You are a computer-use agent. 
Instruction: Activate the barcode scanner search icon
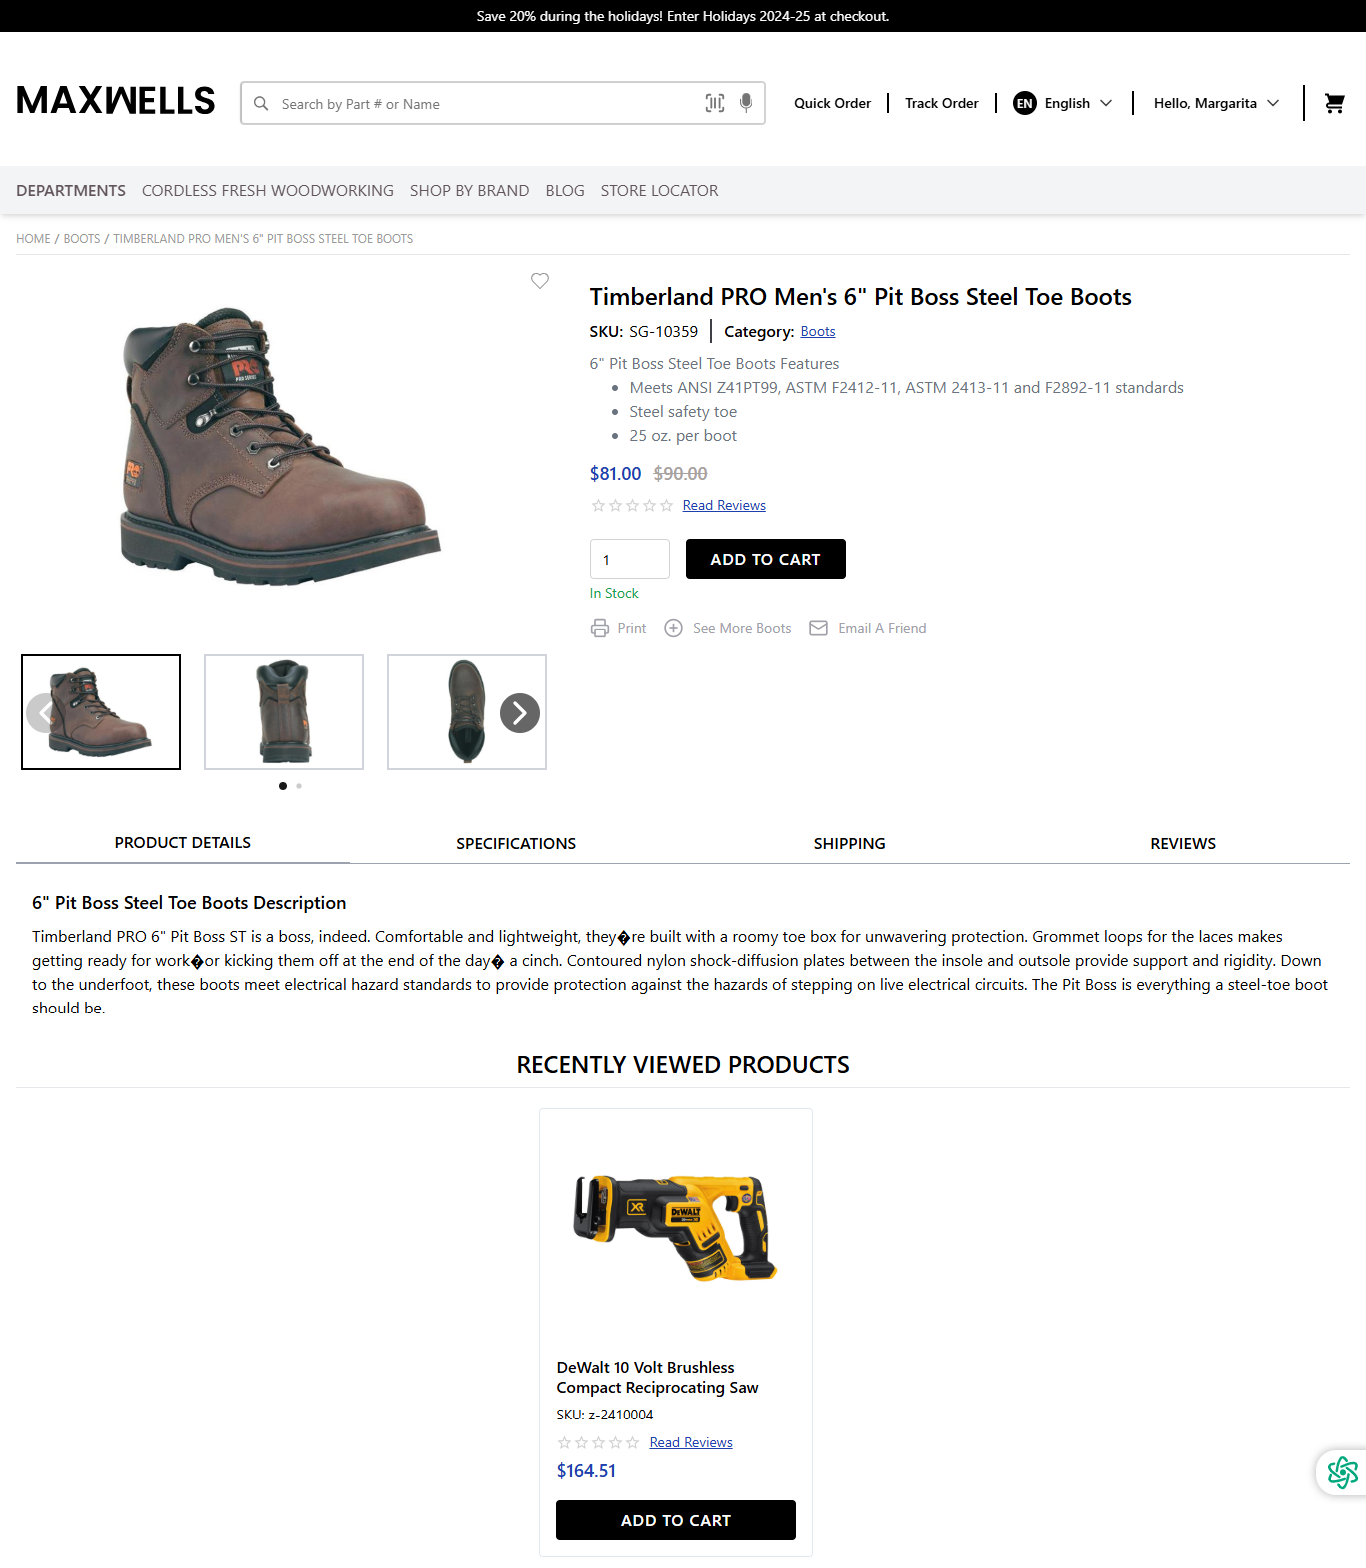point(715,103)
